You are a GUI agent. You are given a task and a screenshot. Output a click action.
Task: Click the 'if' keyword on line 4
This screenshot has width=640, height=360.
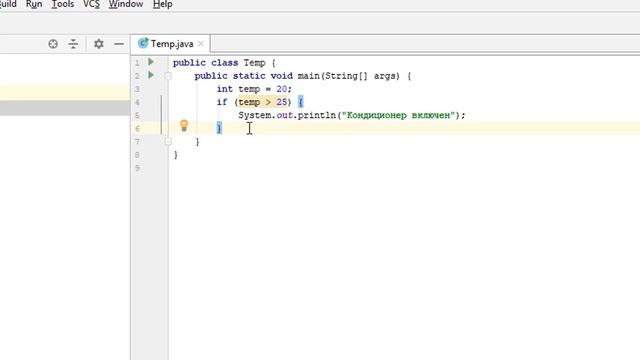(x=222, y=102)
